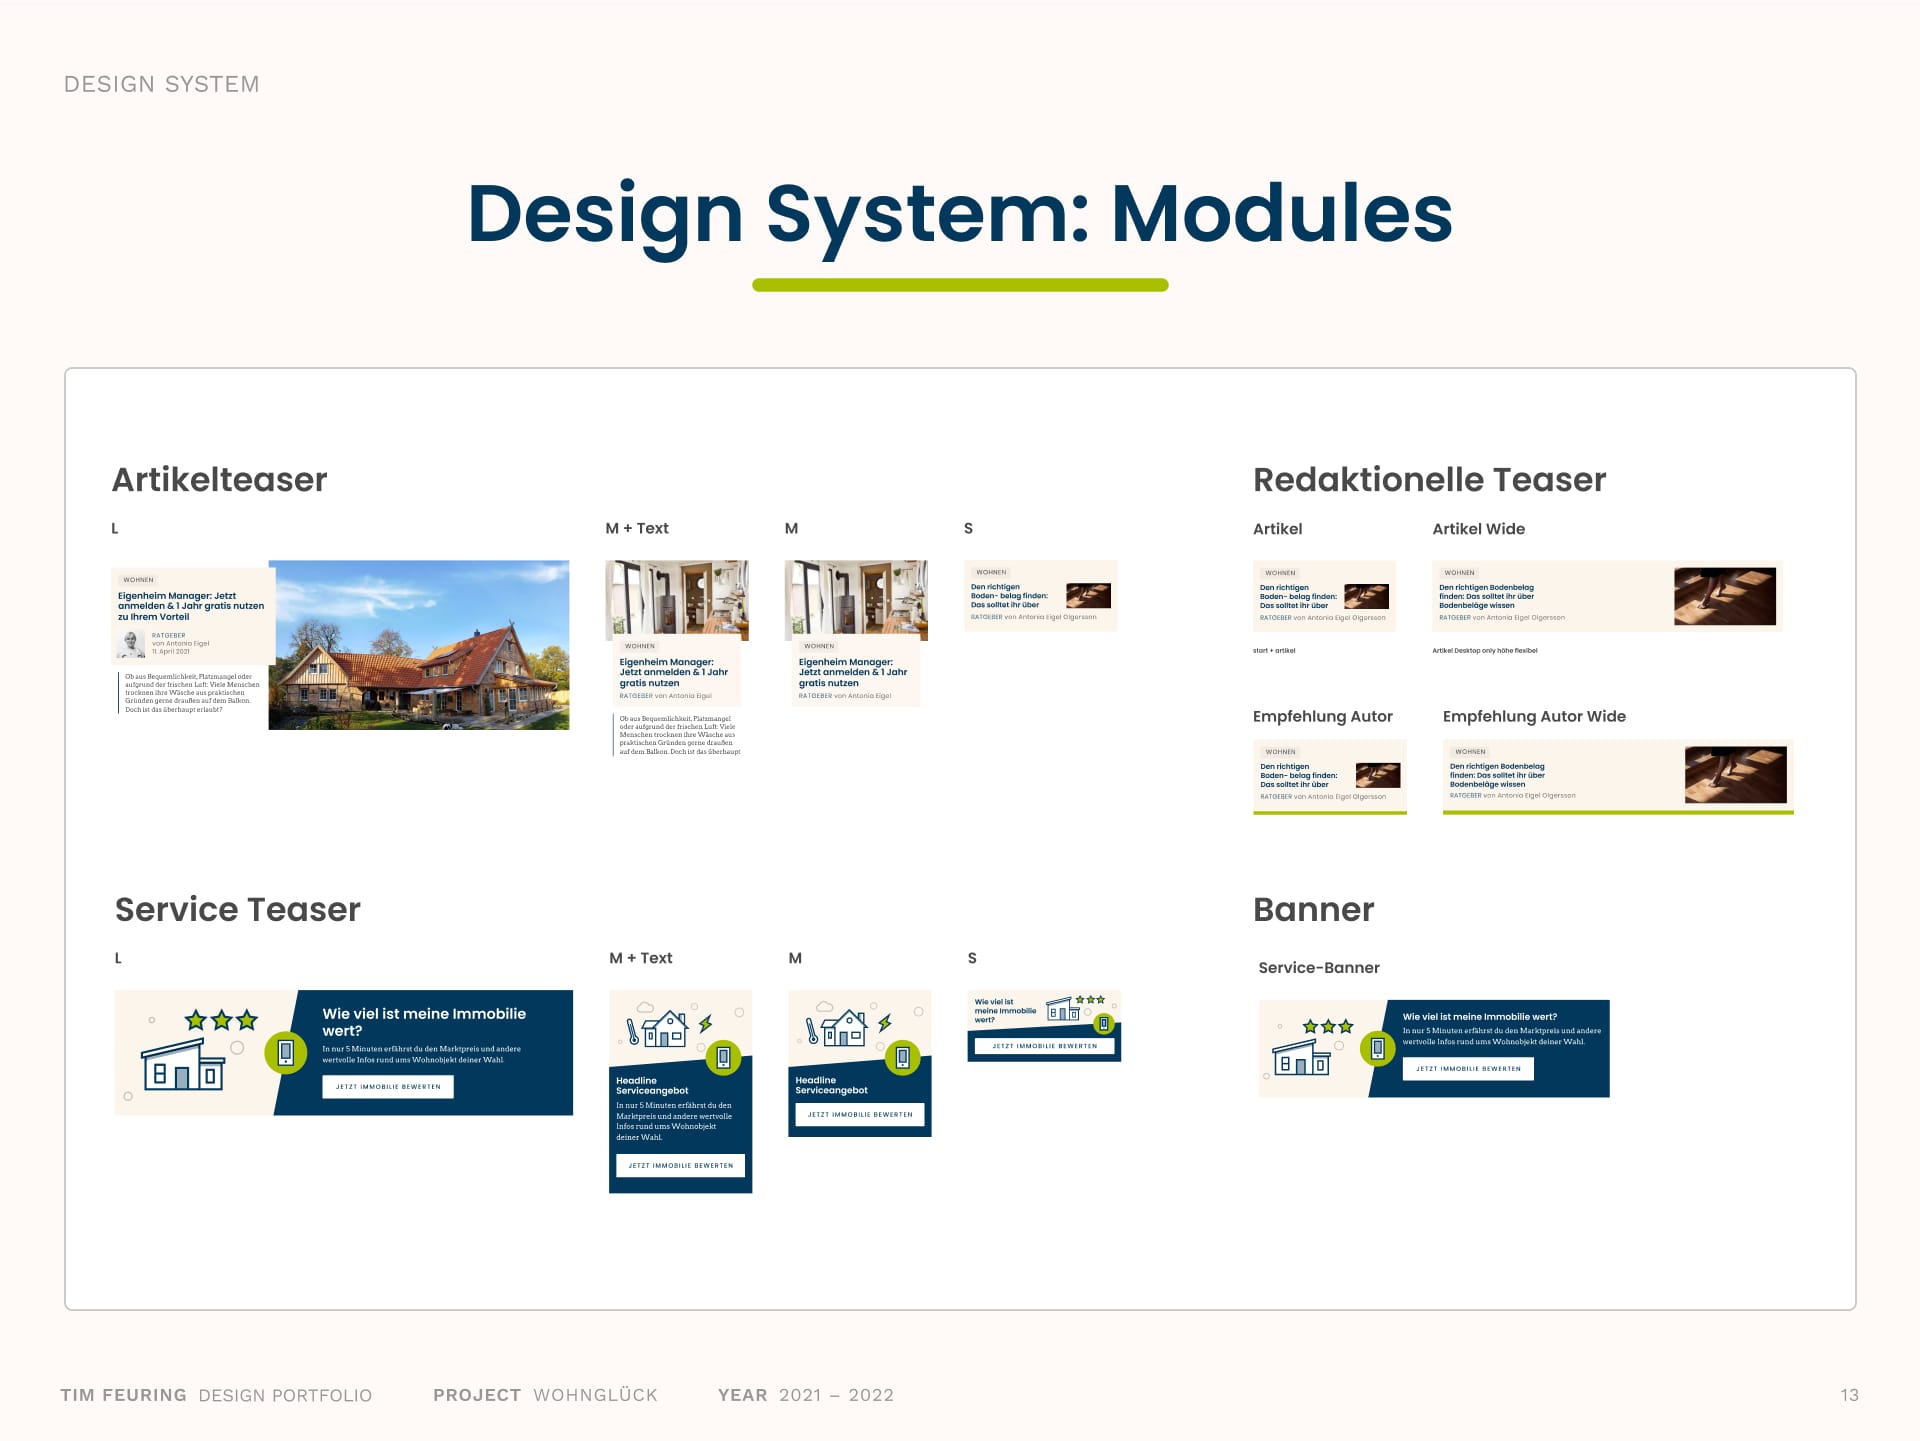Click 'PROJECT WOHNGLÜCK' in the footer
This screenshot has height=1441, width=1920.
[545, 1395]
